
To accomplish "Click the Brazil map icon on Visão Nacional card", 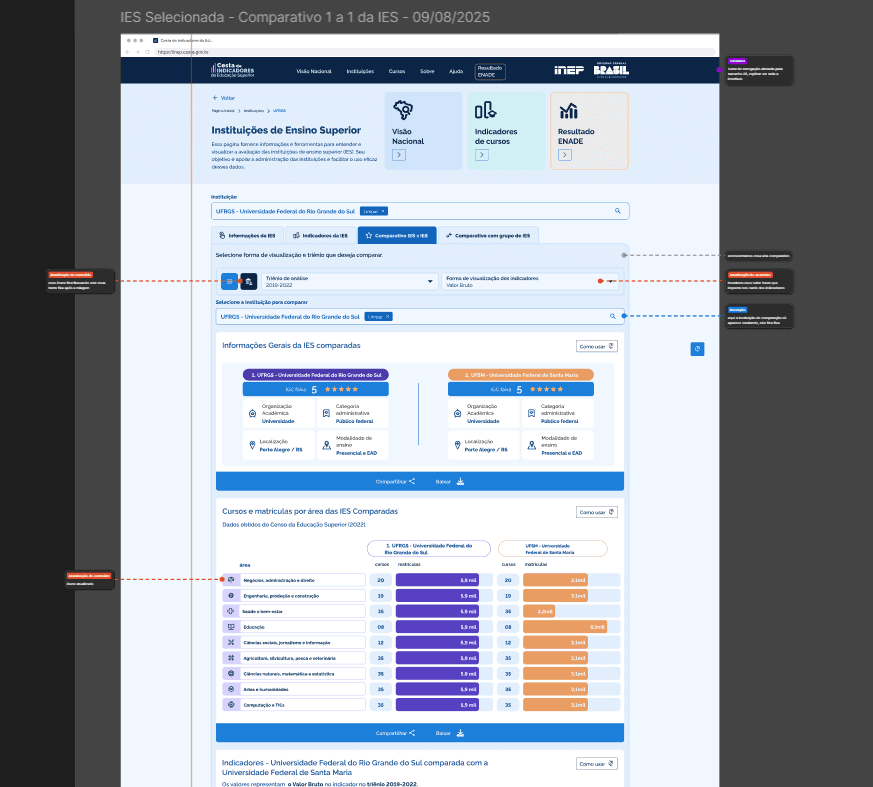I will pos(403,110).
